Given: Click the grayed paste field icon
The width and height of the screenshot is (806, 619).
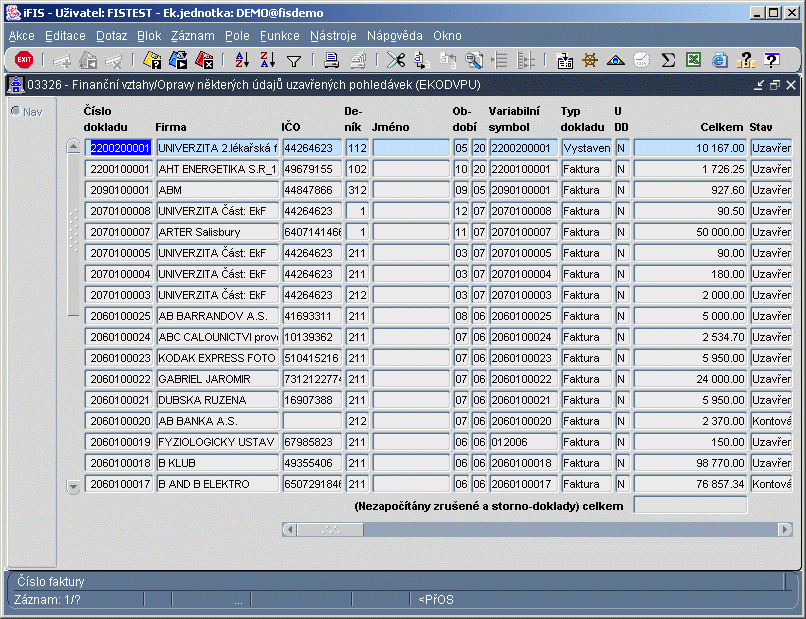Looking at the screenshot, I should pyautogui.click(x=448, y=60).
